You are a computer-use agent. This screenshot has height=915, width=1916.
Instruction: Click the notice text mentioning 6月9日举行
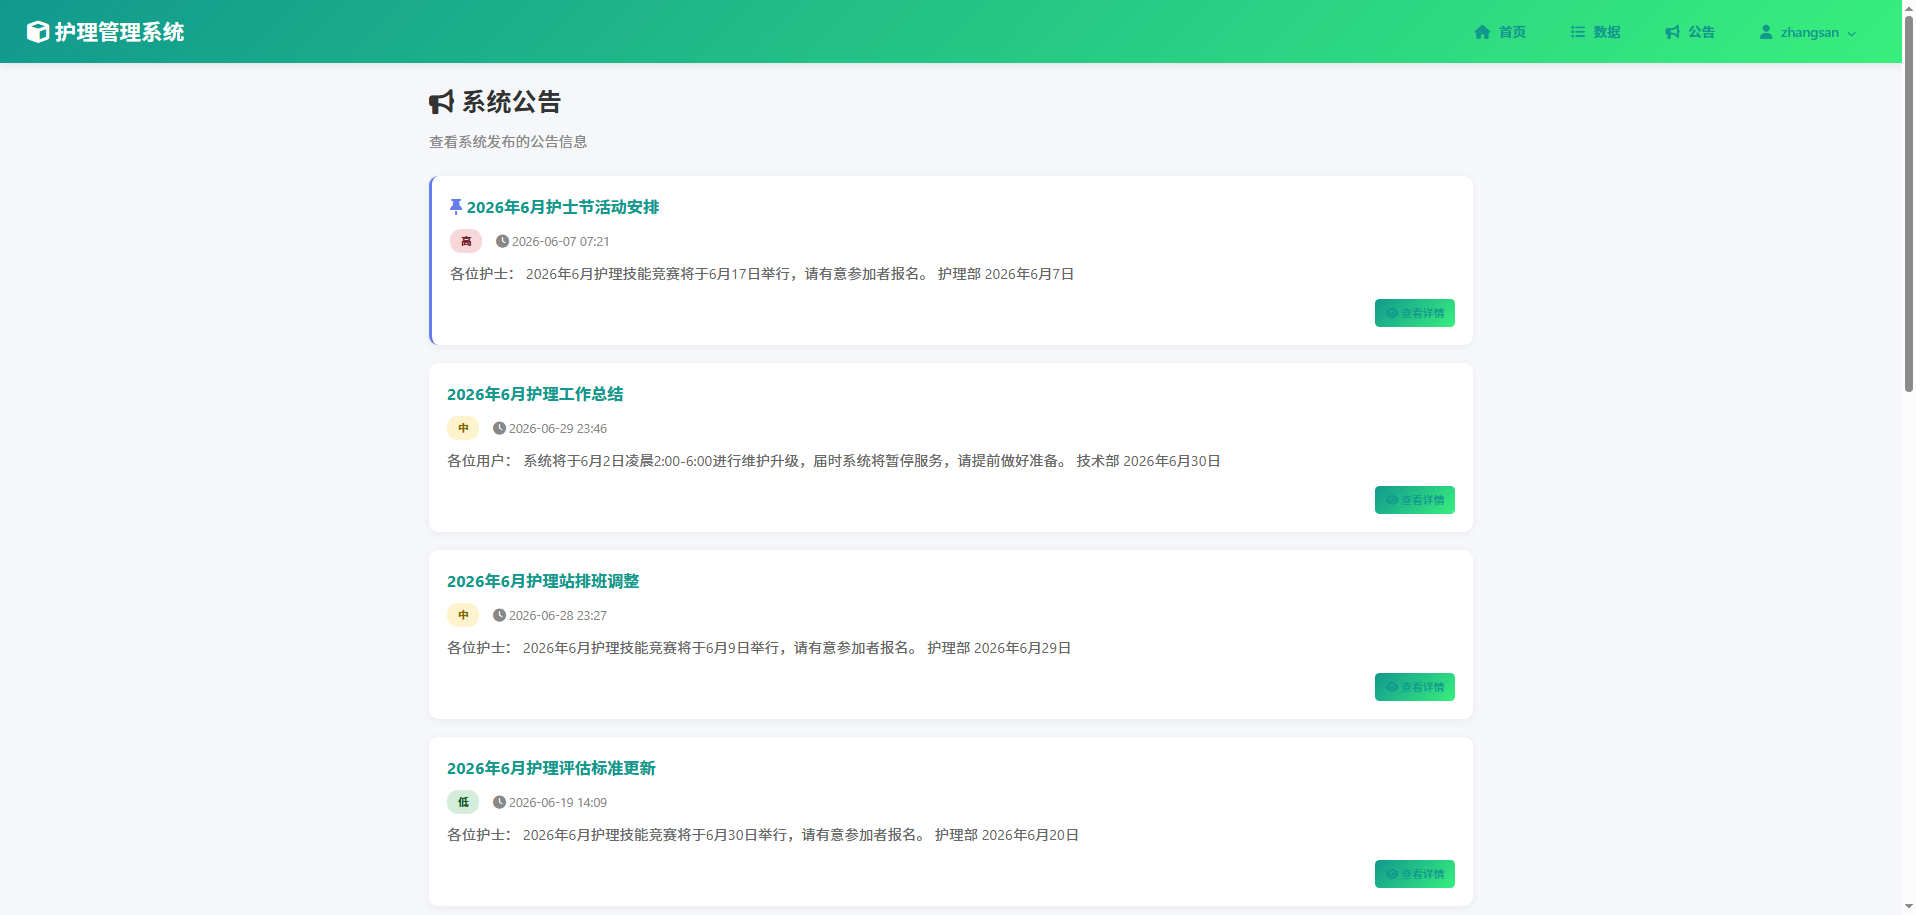[759, 648]
